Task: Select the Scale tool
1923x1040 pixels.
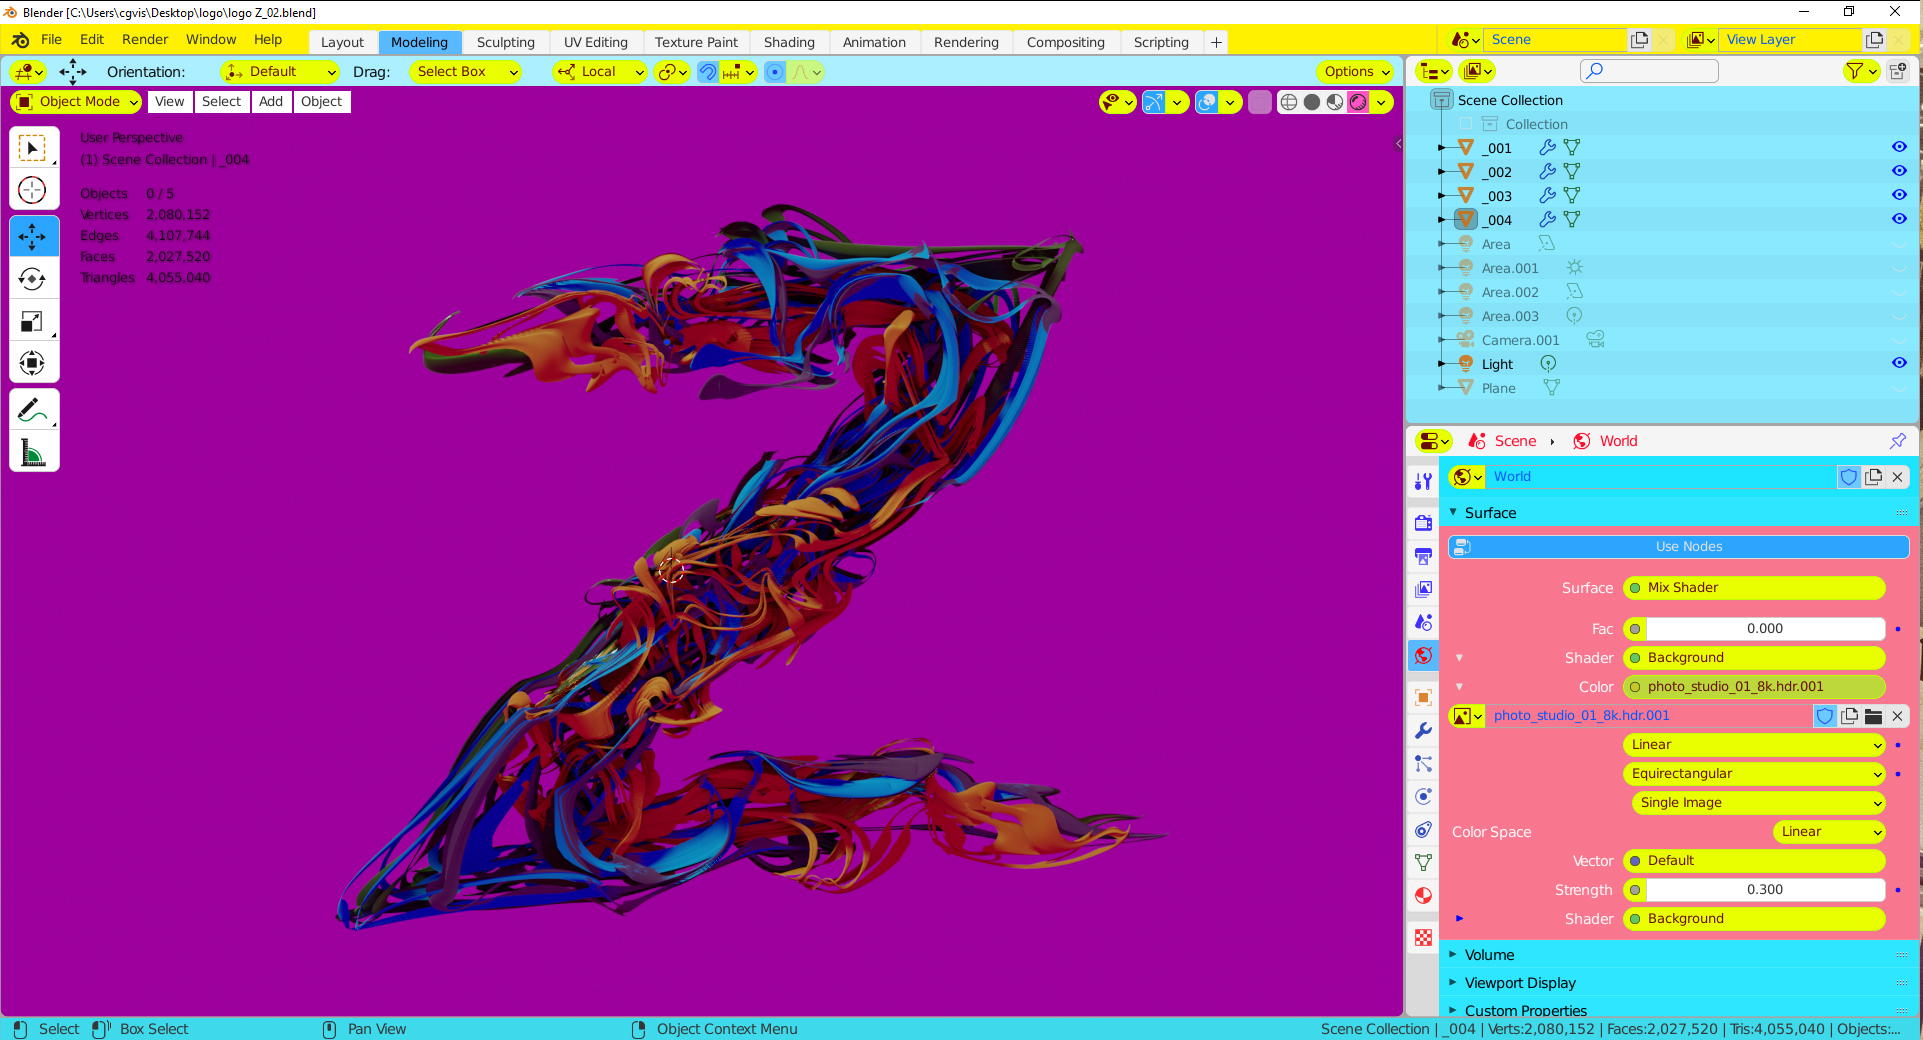Action: (x=33, y=322)
